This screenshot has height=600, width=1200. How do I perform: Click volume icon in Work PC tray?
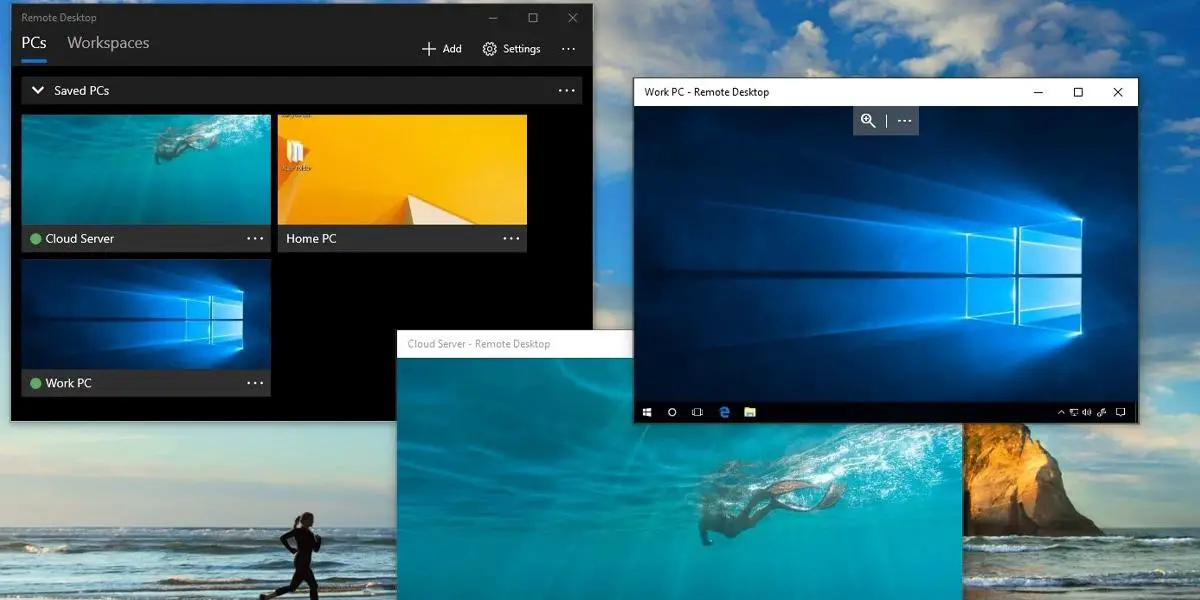[x=1085, y=412]
